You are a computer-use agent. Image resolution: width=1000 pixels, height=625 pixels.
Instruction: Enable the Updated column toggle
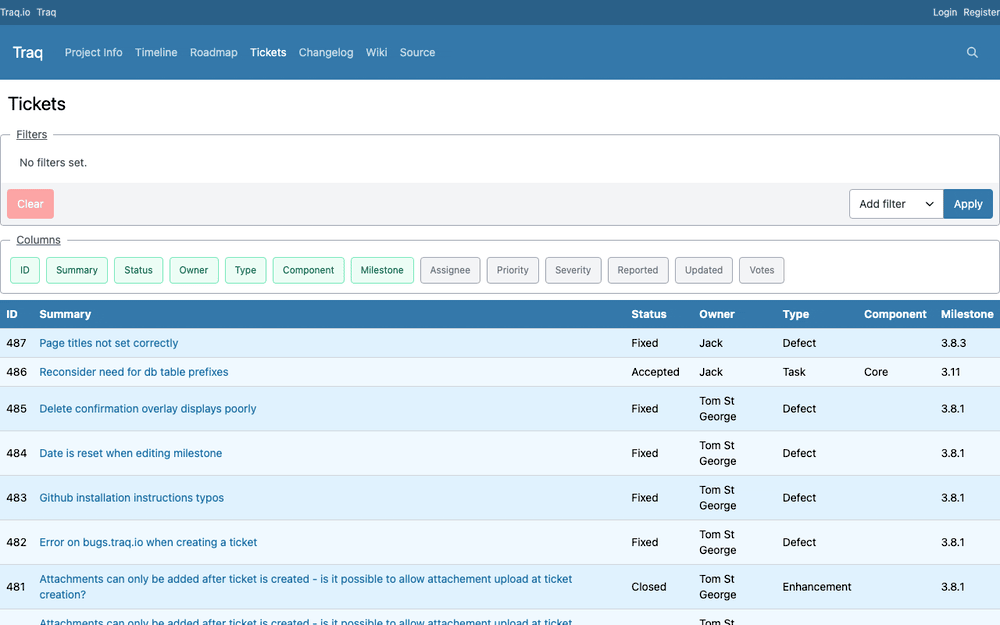coord(703,270)
